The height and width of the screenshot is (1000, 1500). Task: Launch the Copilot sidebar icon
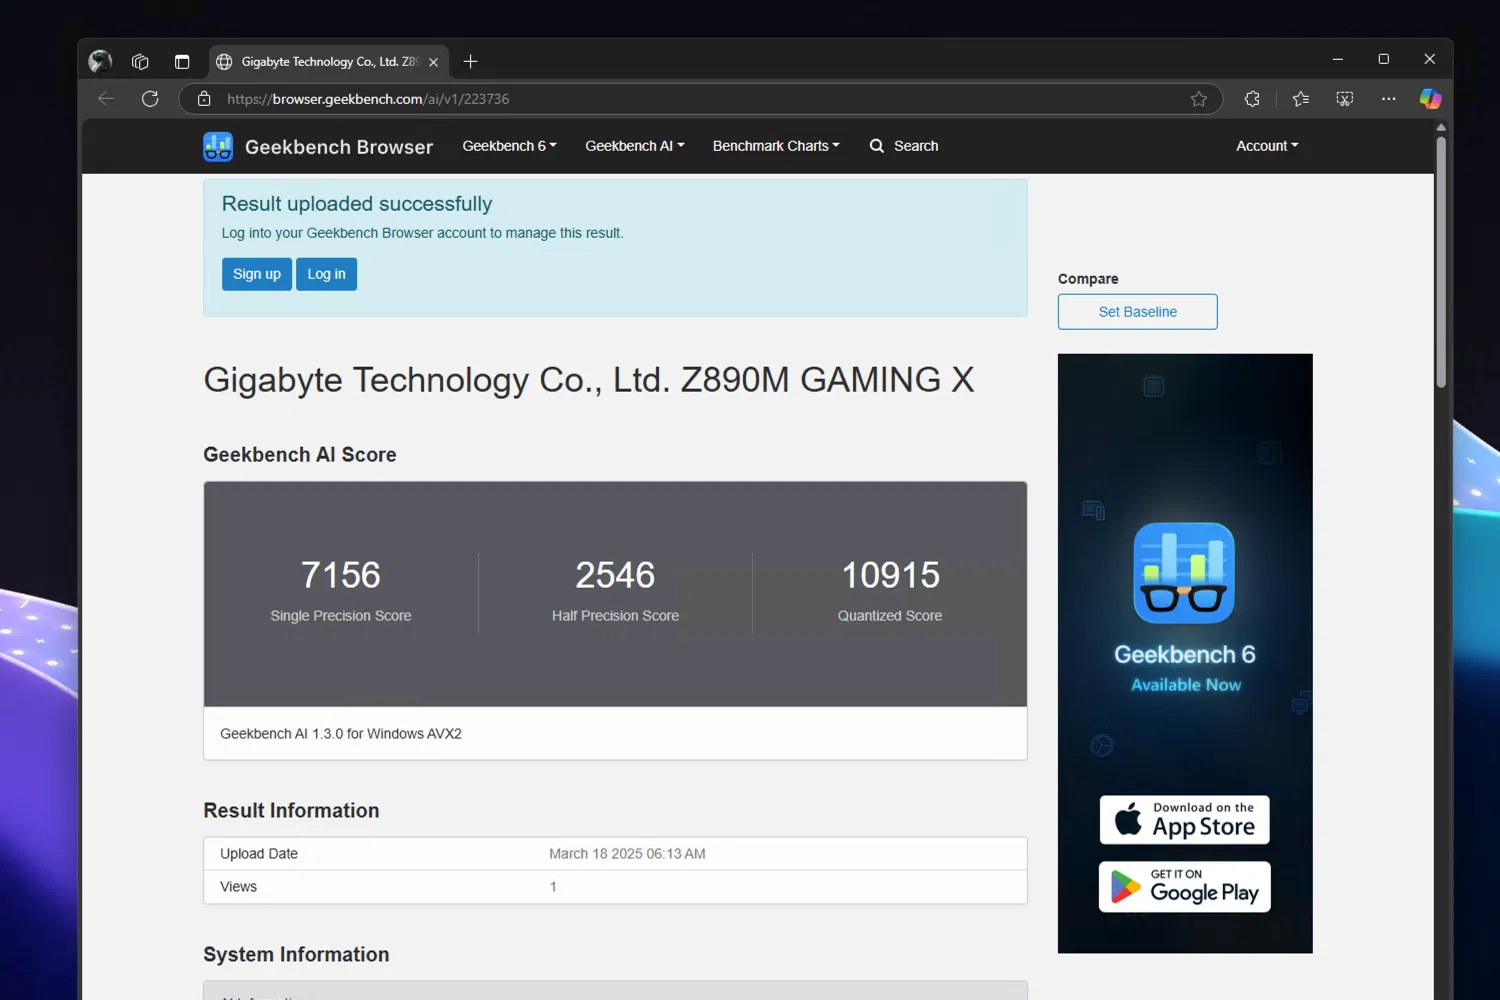(x=1431, y=98)
